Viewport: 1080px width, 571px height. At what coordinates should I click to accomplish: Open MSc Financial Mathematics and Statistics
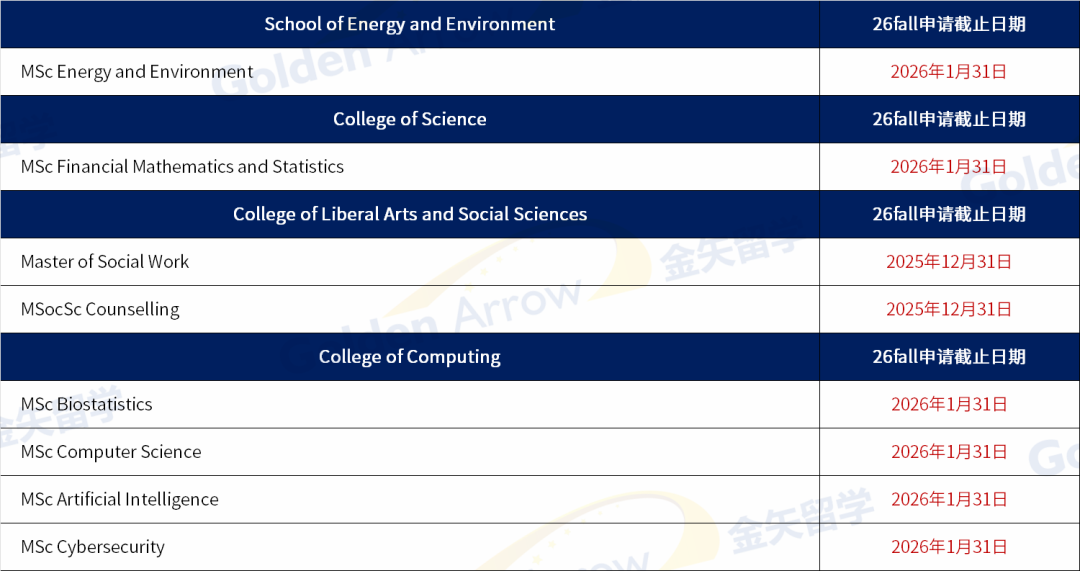coord(182,167)
